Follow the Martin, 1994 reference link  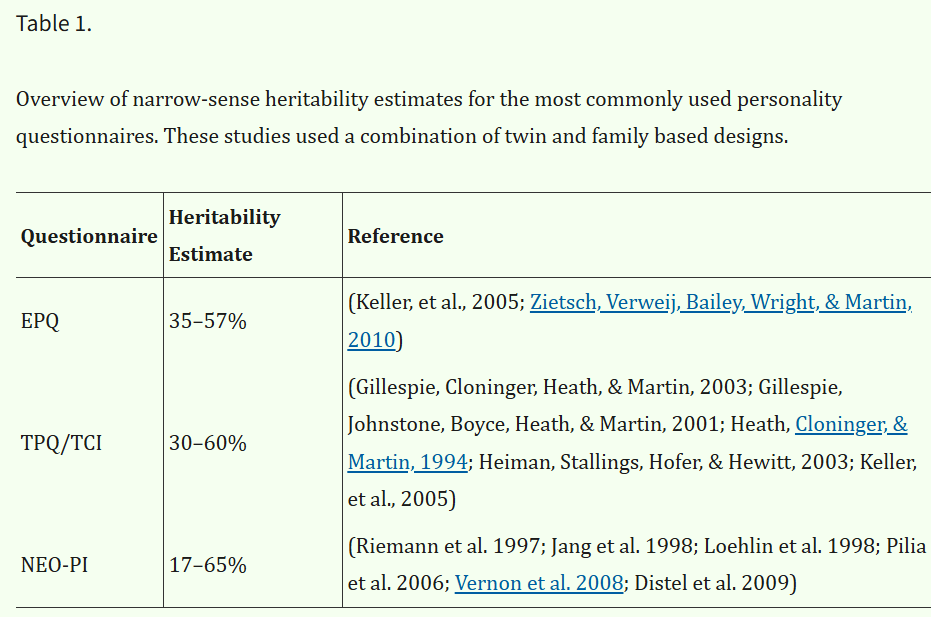coord(408,461)
